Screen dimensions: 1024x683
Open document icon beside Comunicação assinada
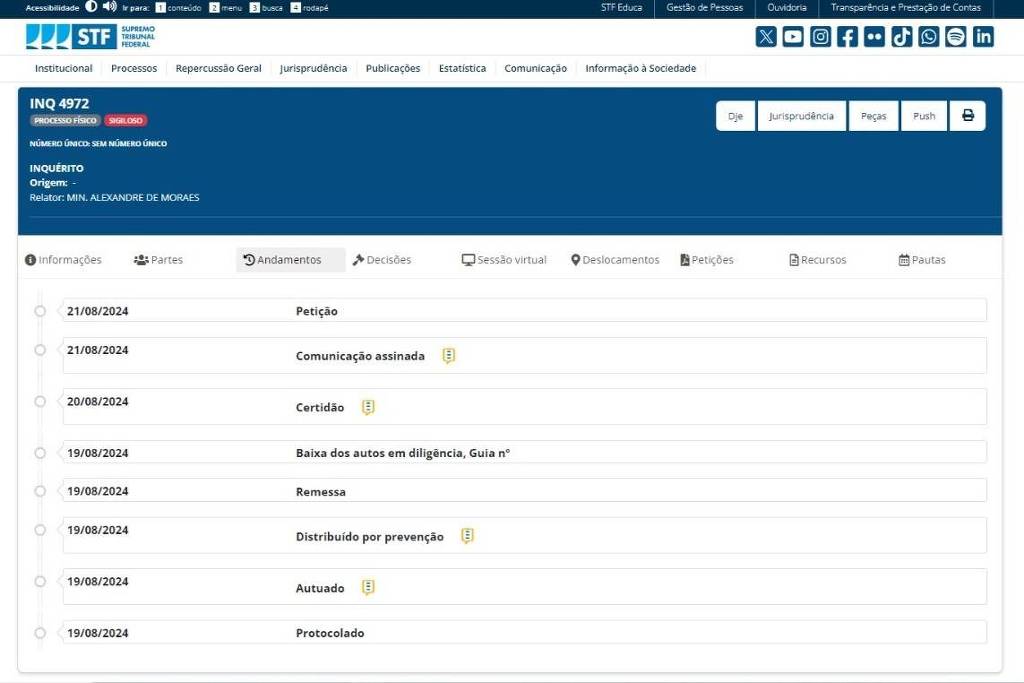click(x=449, y=356)
